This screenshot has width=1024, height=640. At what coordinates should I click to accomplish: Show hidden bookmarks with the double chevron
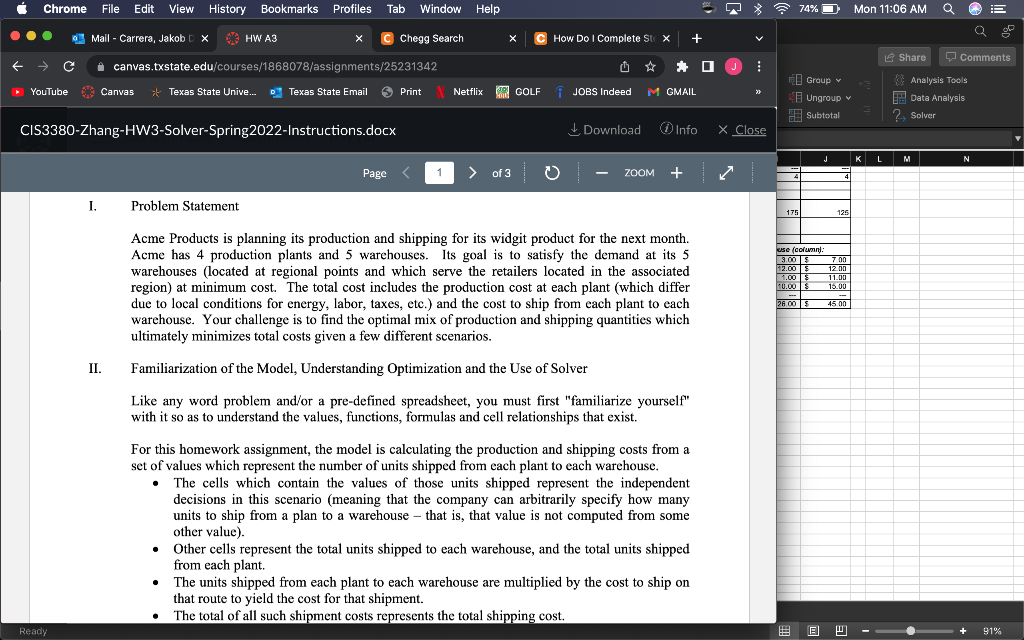click(758, 92)
